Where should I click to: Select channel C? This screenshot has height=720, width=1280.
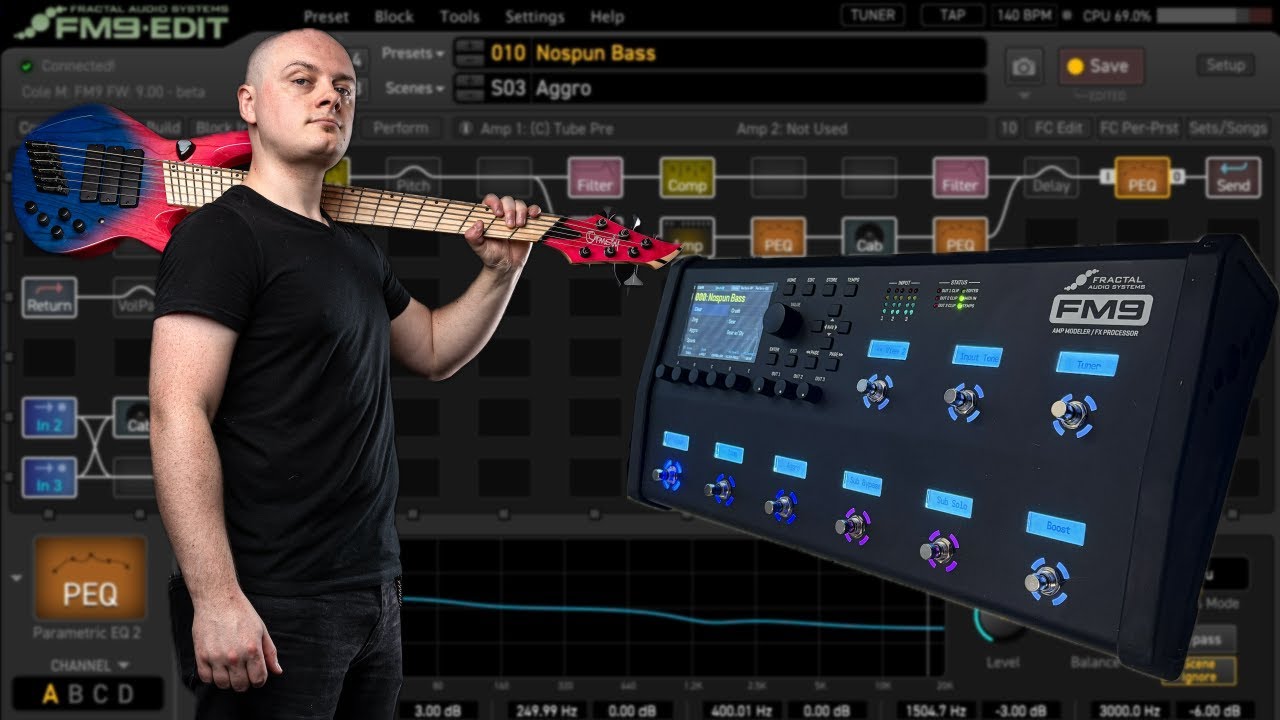100,694
